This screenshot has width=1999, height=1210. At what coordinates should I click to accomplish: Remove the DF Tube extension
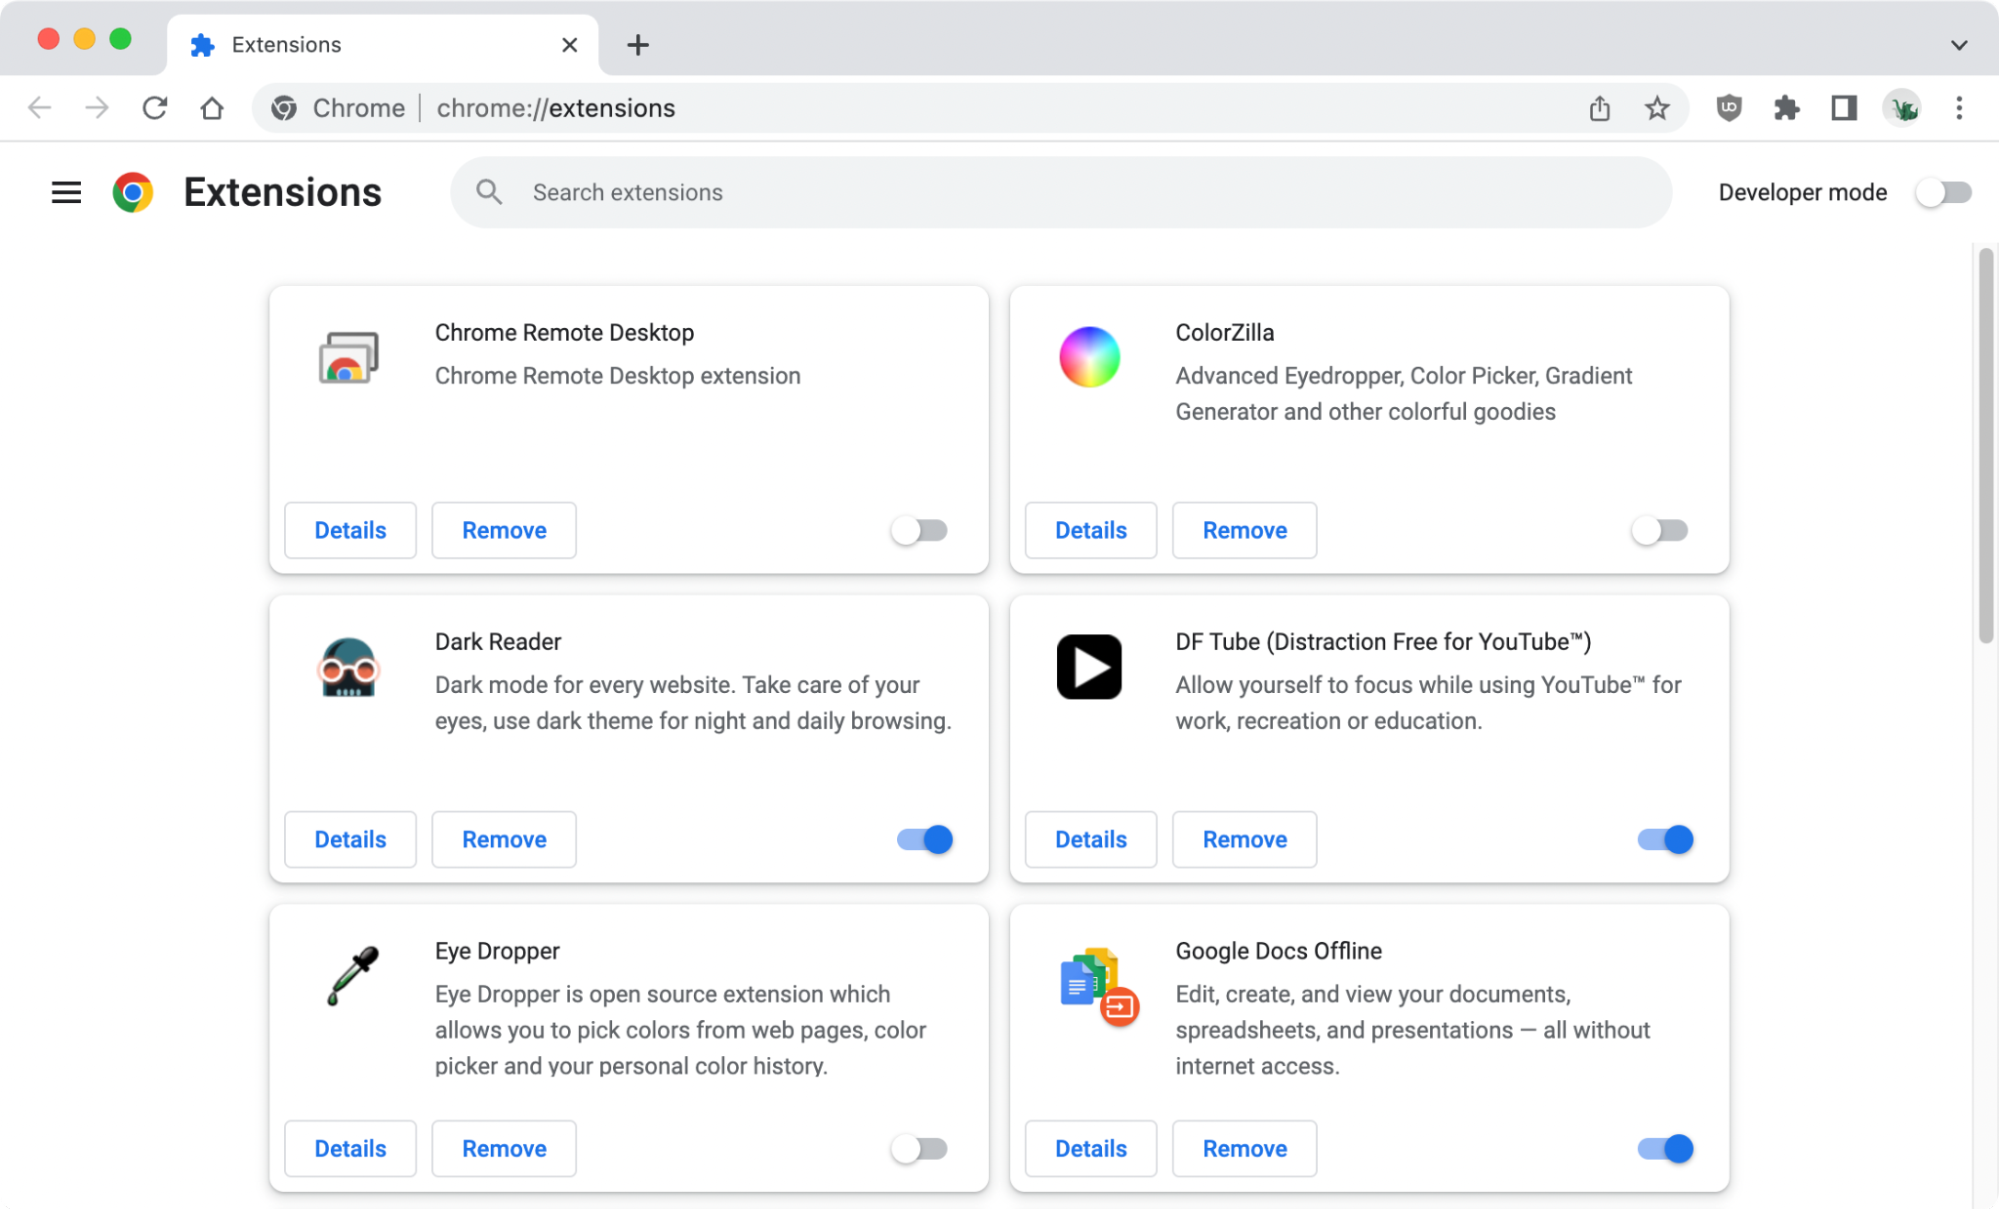coord(1245,839)
